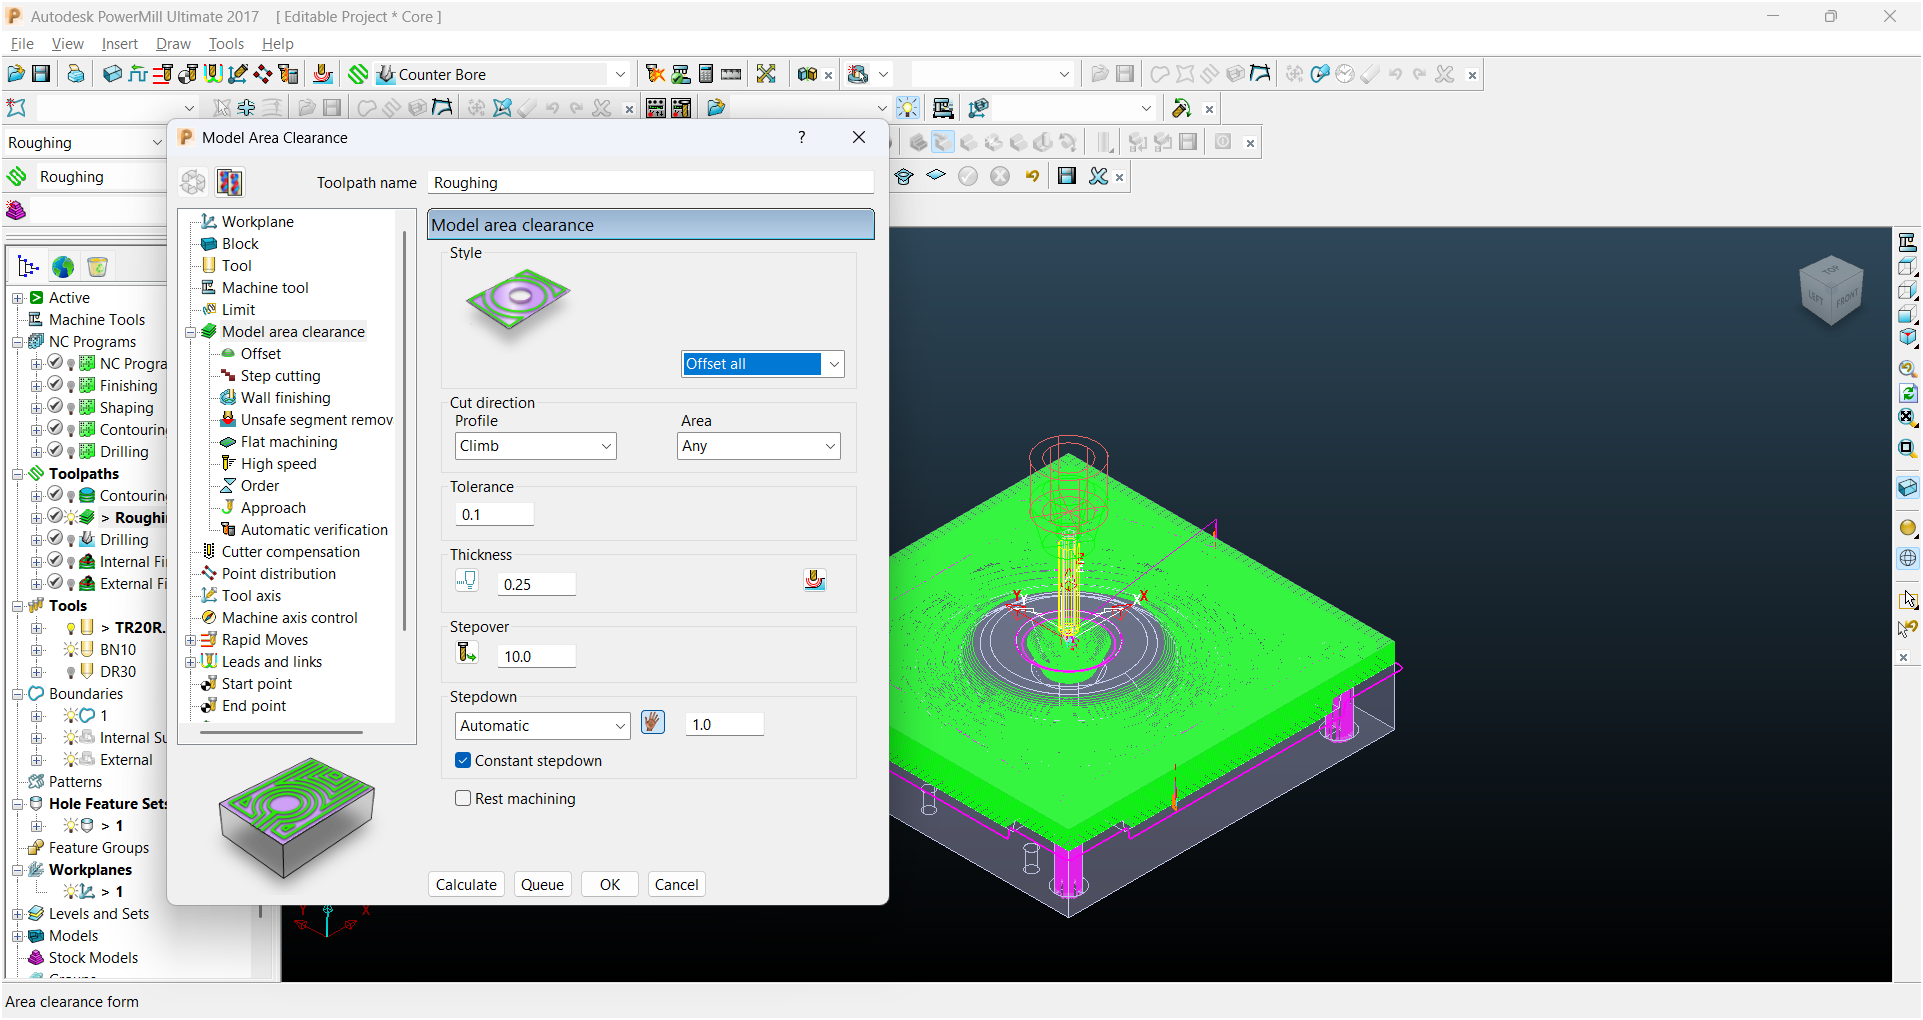
Task: Toggle the lightbulb for Finishing NC program
Action: click(x=71, y=387)
